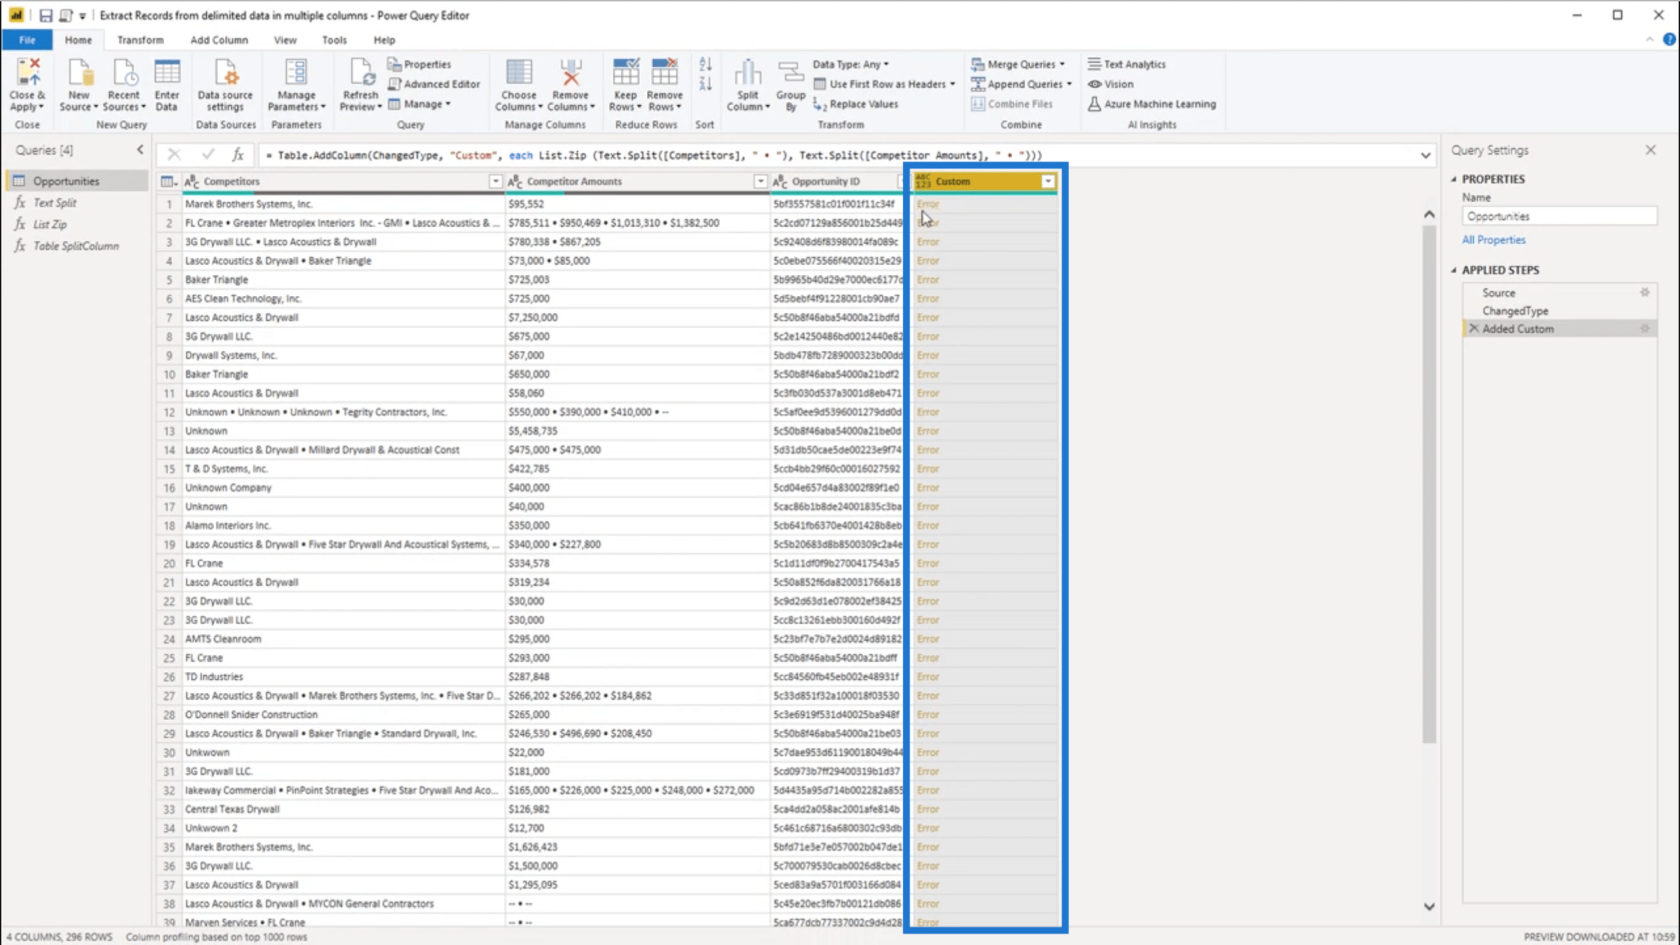
Task: Click the Close & Apply icon
Action: coord(27,72)
